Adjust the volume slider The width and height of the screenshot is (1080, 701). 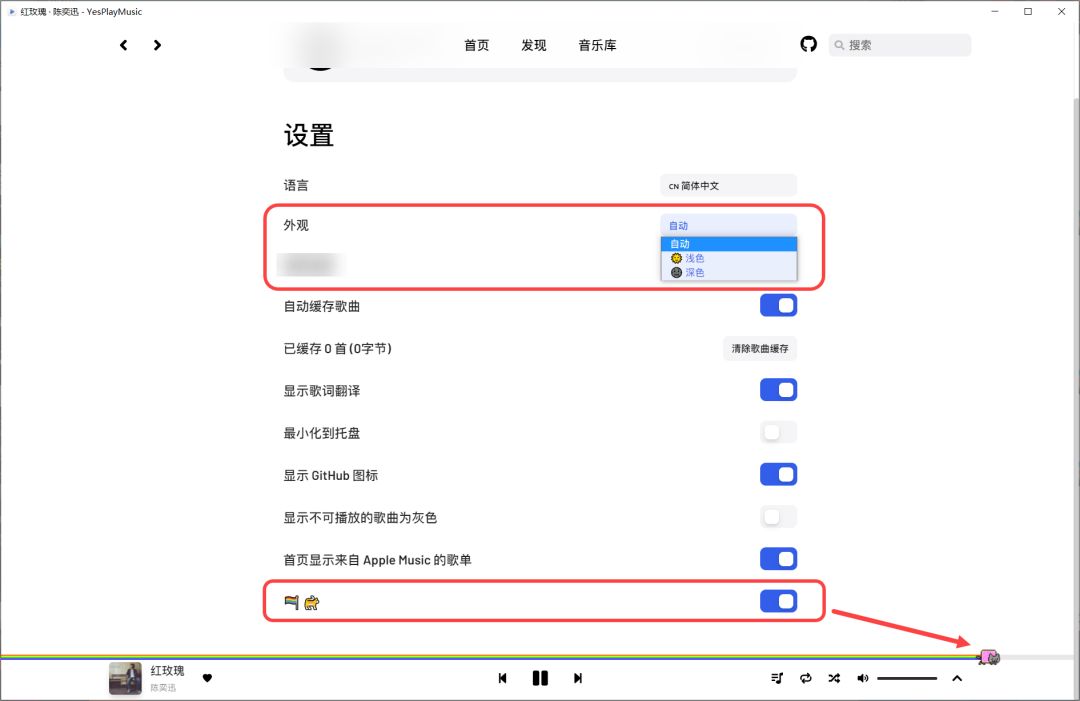coord(907,678)
